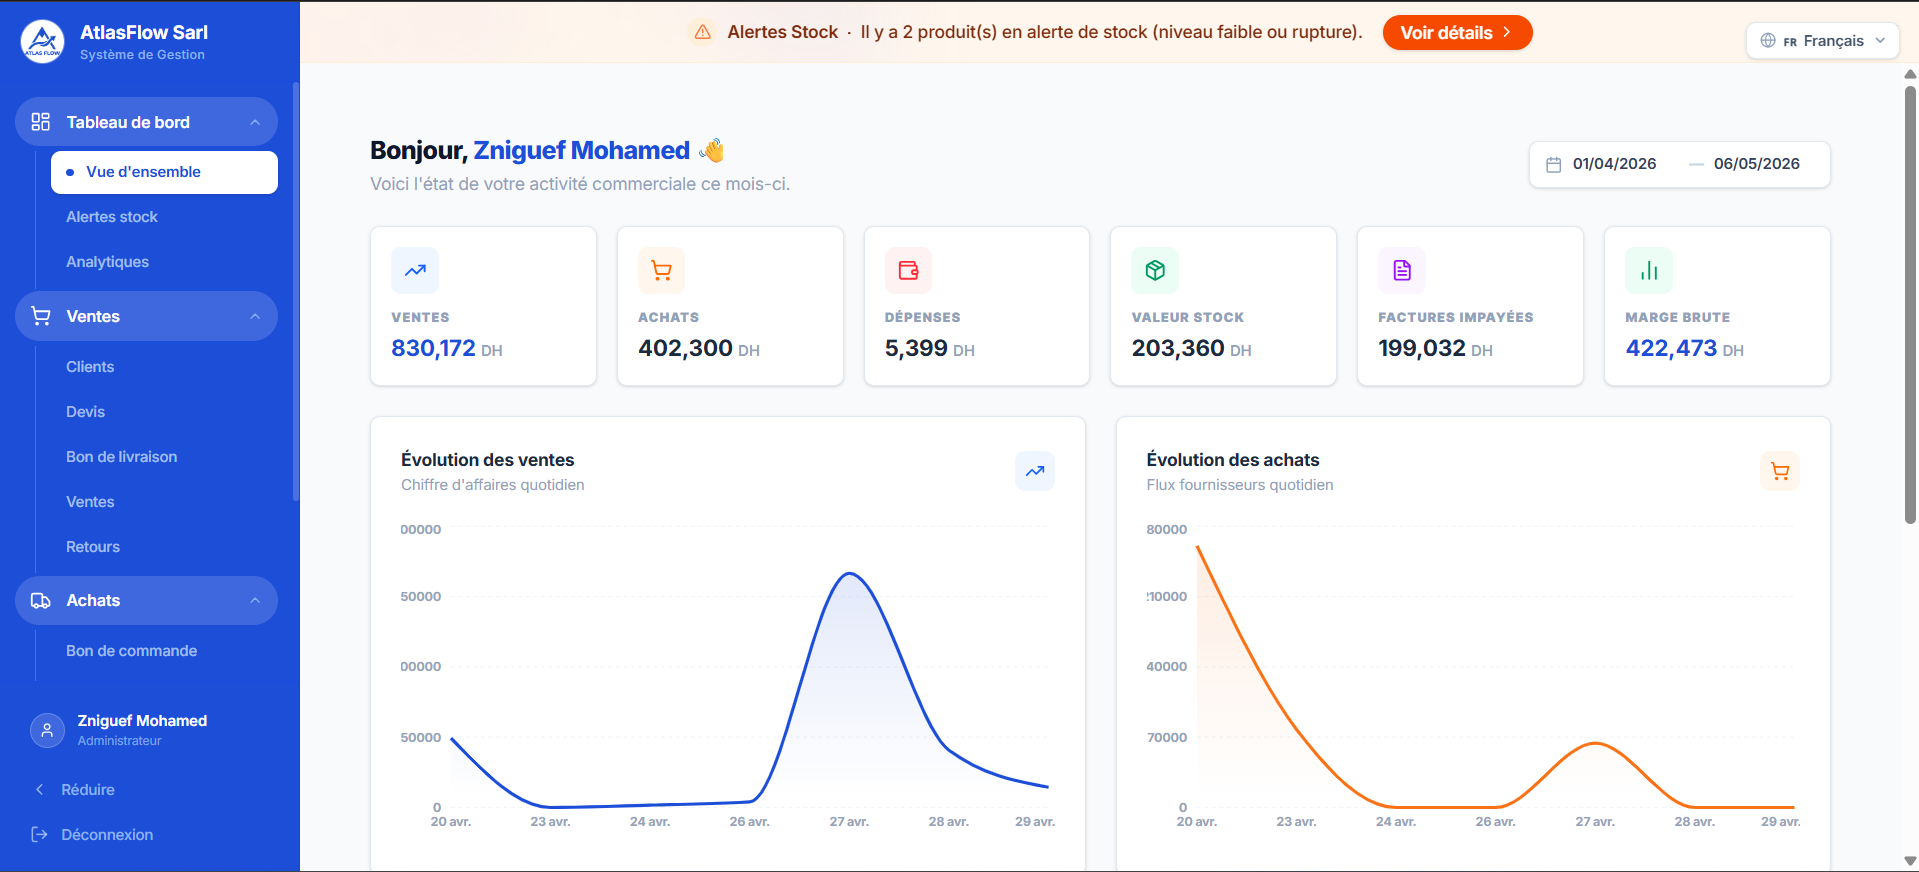
Task: Open Bon de livraison page
Action: (121, 457)
